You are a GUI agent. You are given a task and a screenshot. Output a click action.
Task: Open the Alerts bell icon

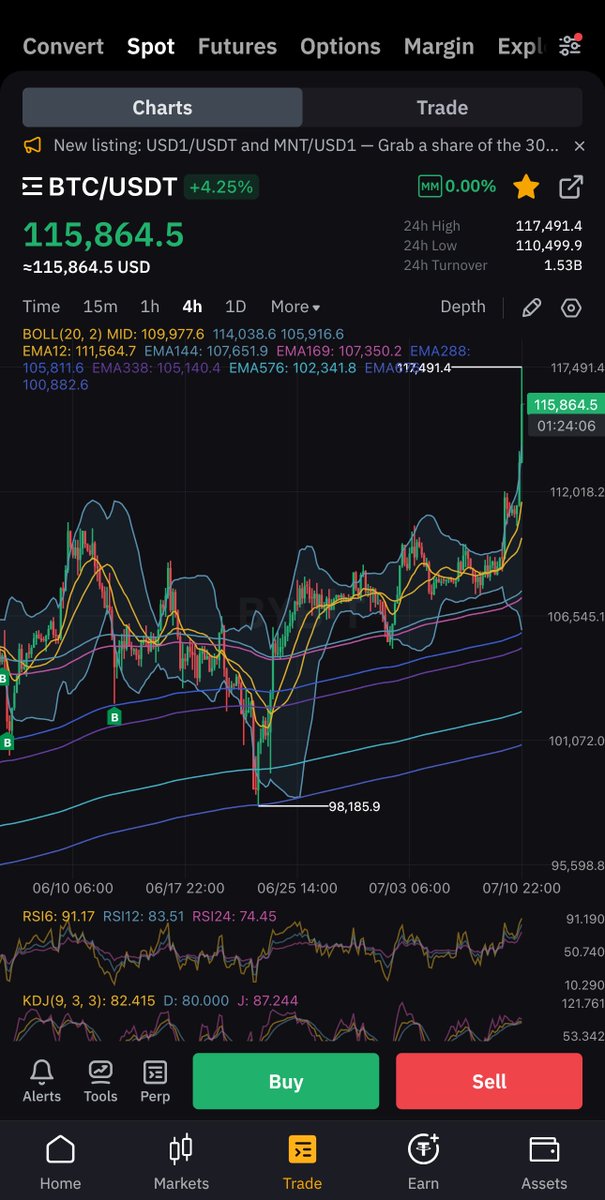coord(42,1081)
